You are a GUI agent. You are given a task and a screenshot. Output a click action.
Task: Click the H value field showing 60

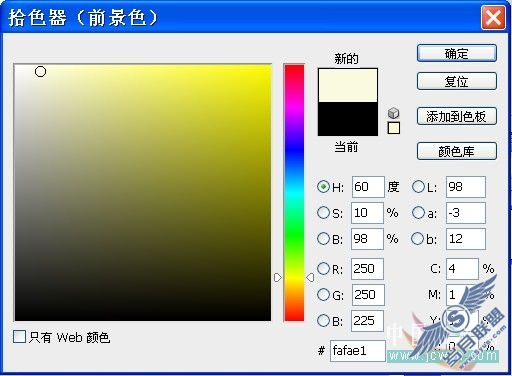click(368, 187)
